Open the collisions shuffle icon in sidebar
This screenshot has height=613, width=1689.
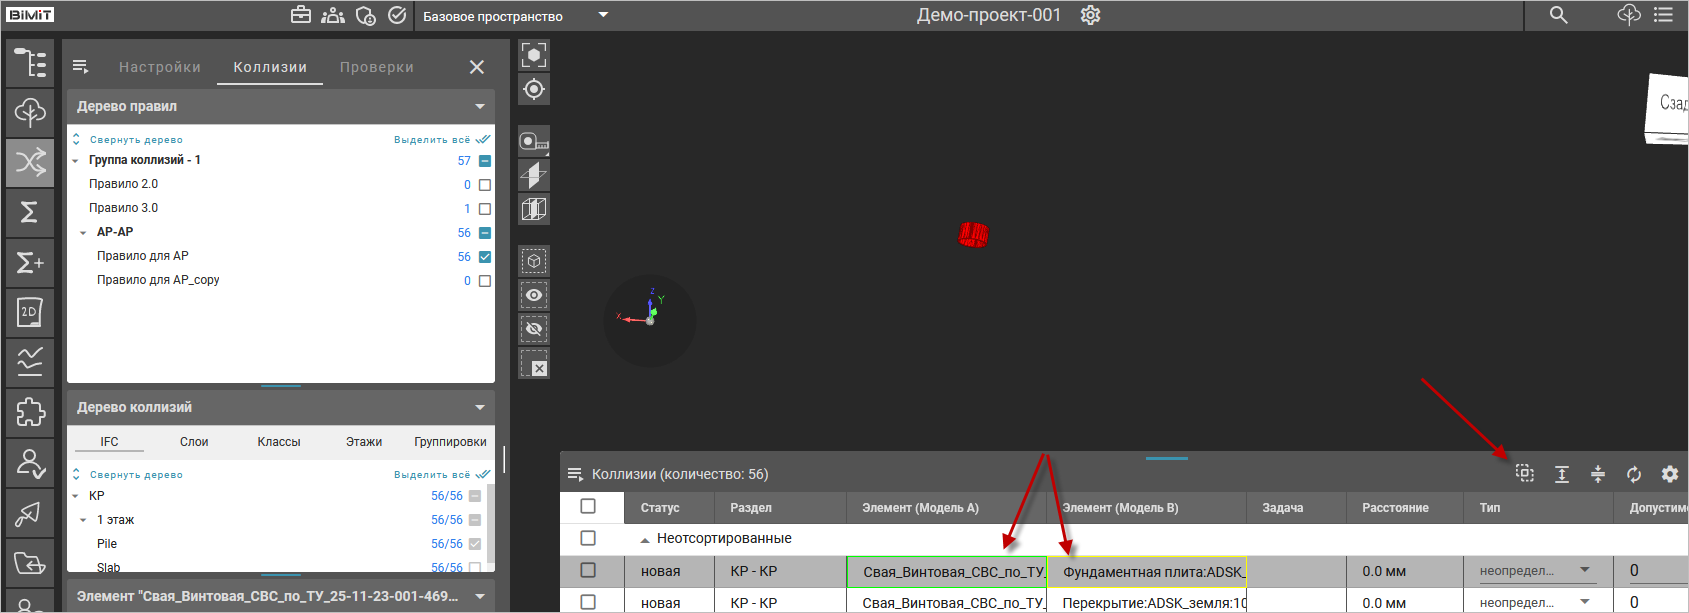tap(30, 162)
